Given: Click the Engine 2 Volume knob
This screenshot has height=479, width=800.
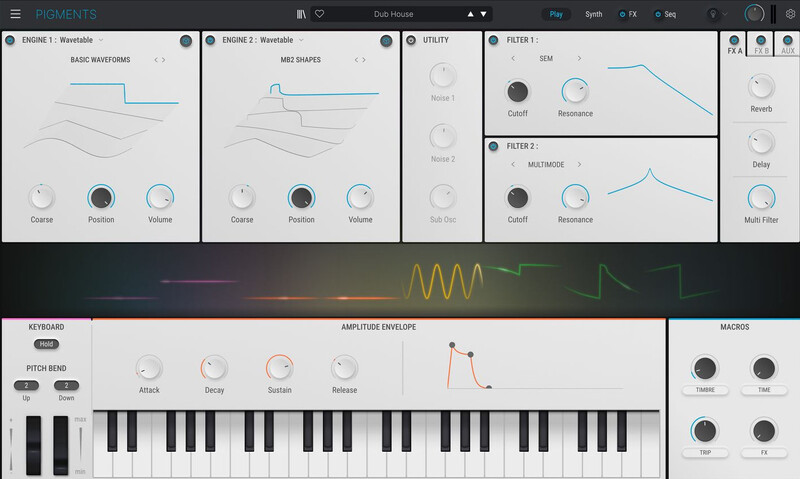Looking at the screenshot, I should [360, 197].
